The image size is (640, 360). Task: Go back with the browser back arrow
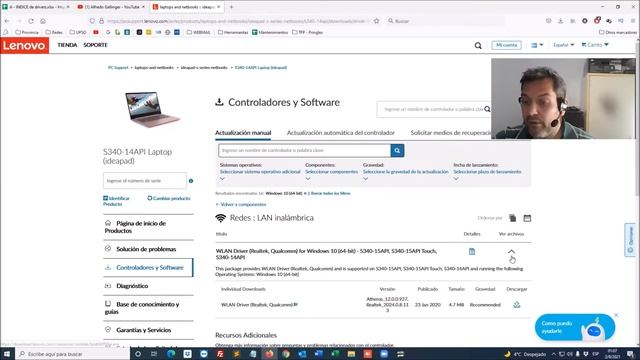click(7, 21)
